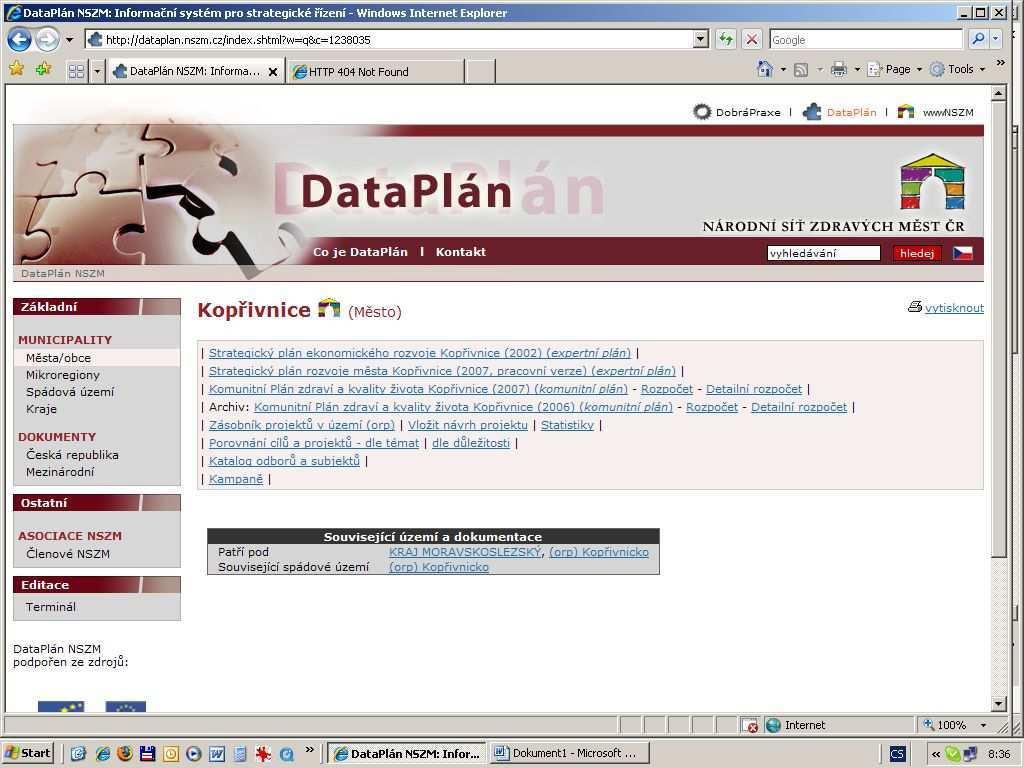Switch to the HTTP 404 Not Found tab

[377, 72]
